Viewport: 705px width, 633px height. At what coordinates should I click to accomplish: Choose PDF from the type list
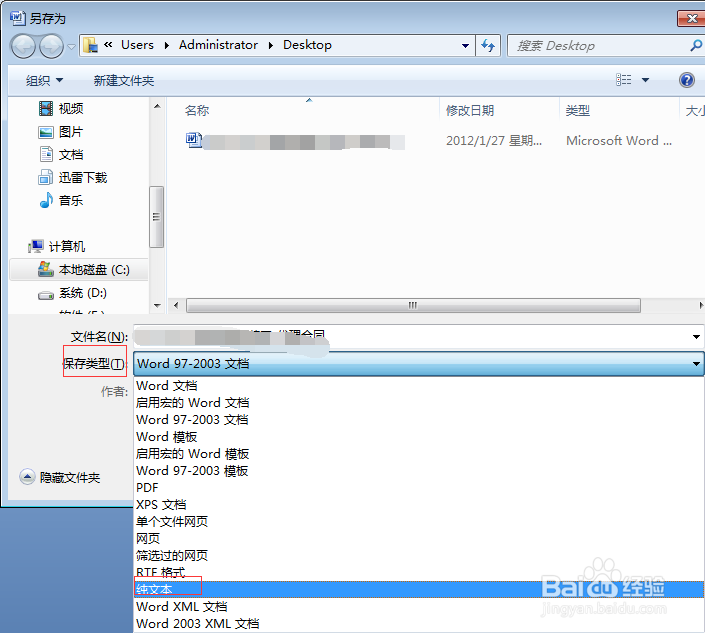point(419,488)
